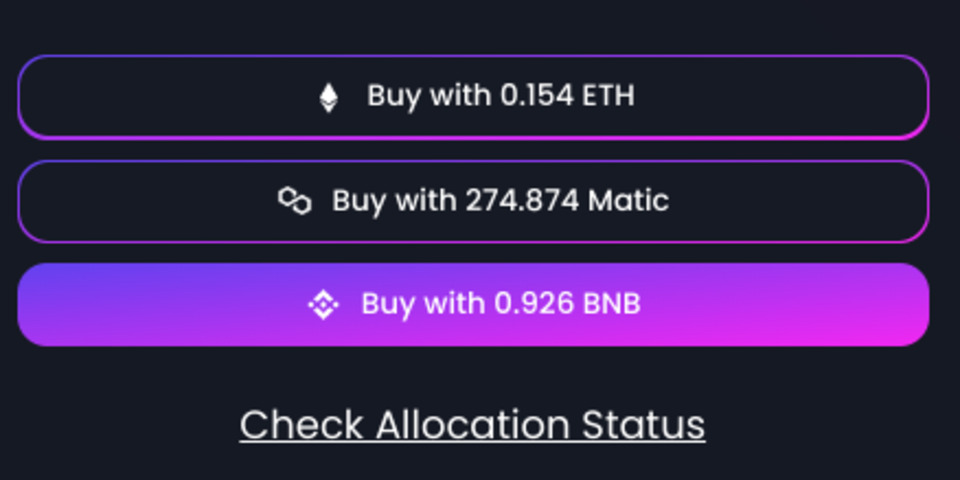Click the word Status in the underlined link

643,424
